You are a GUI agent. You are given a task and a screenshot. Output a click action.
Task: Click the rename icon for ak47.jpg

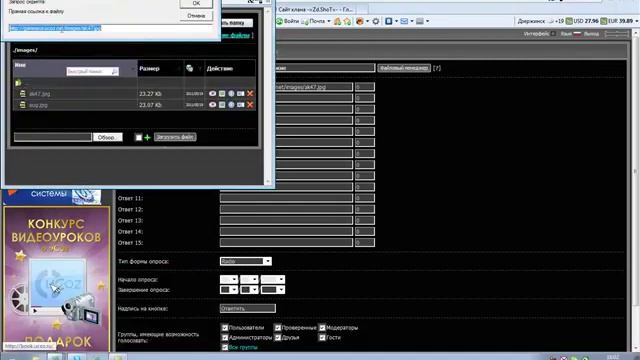click(x=240, y=93)
